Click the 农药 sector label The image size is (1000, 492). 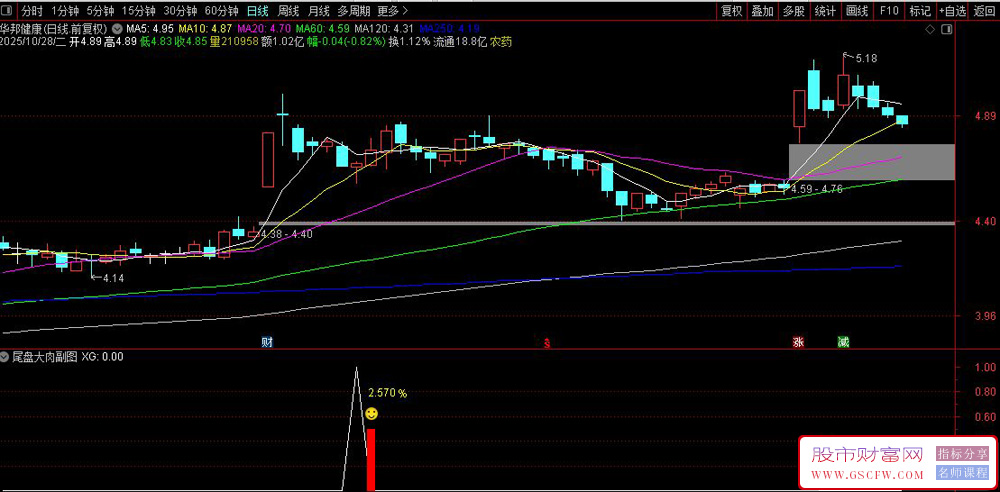pyautogui.click(x=501, y=41)
